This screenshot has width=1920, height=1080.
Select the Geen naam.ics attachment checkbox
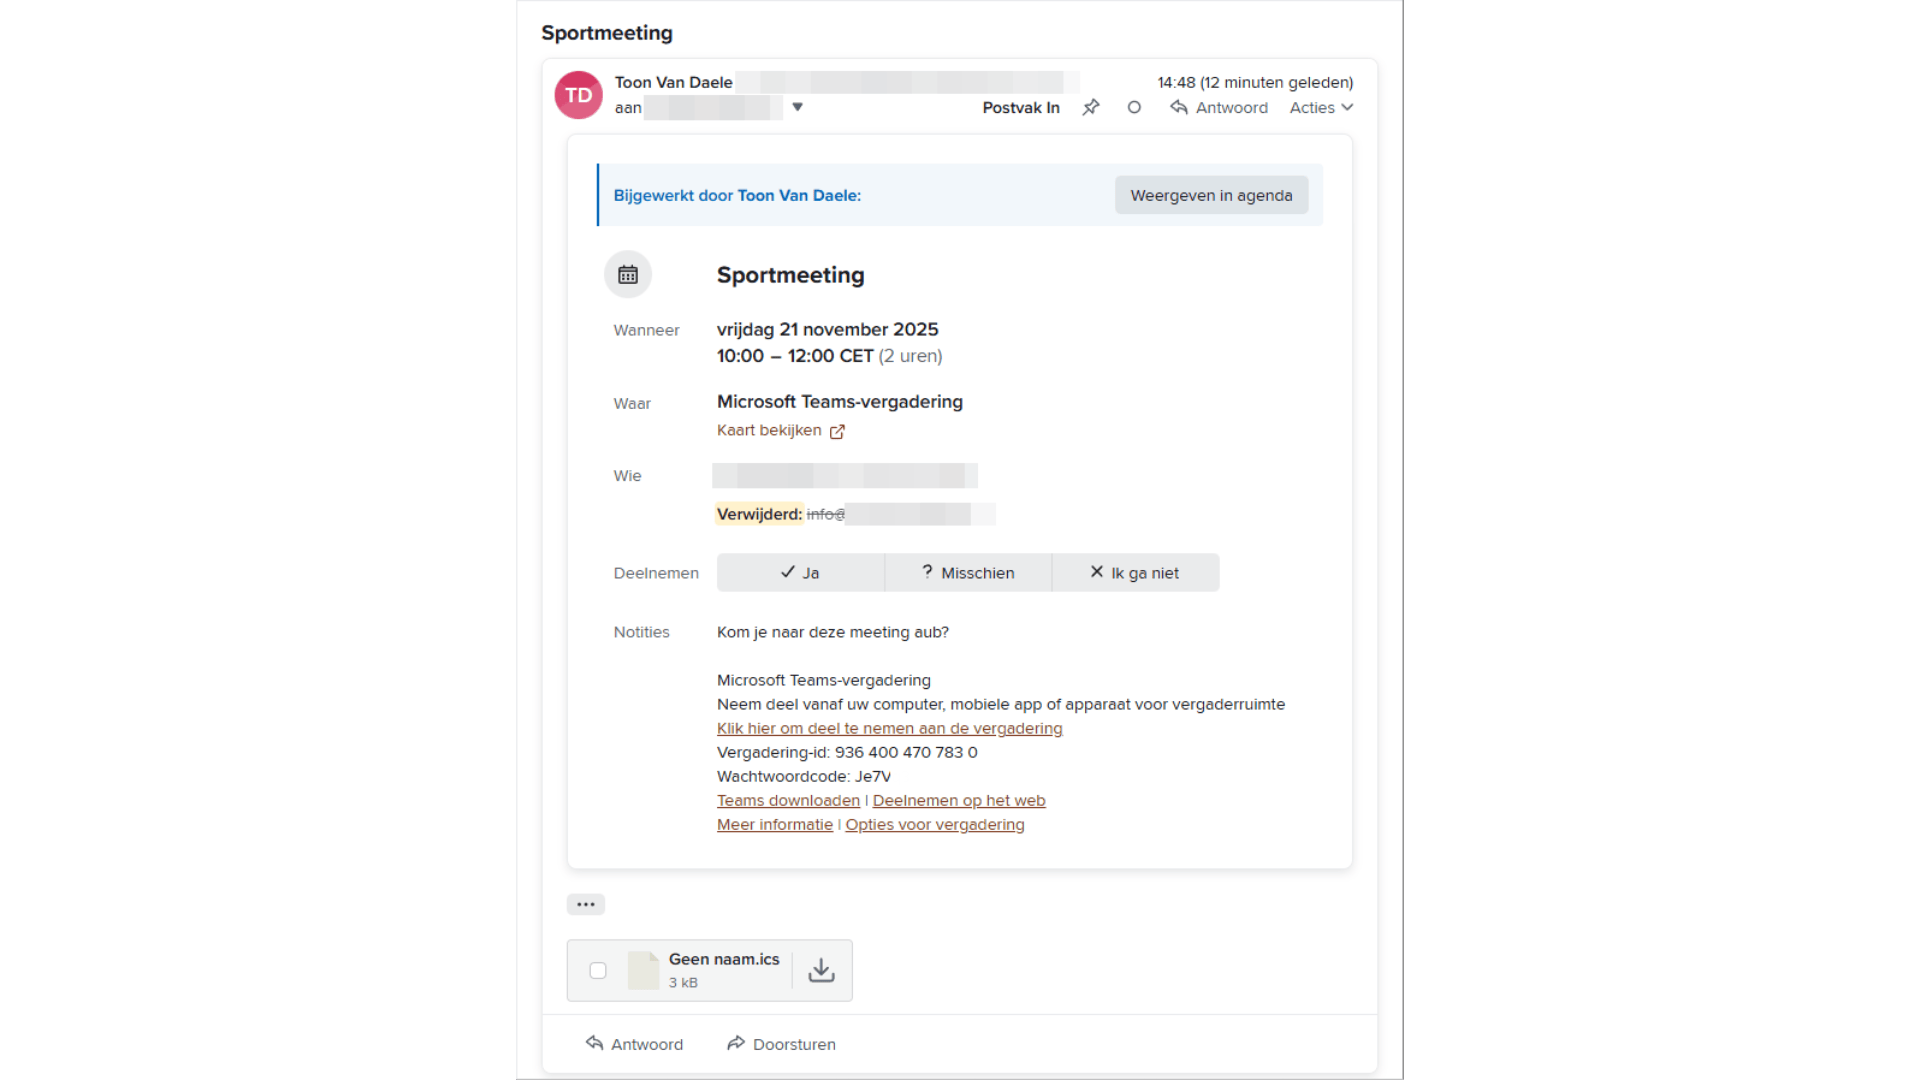(598, 970)
